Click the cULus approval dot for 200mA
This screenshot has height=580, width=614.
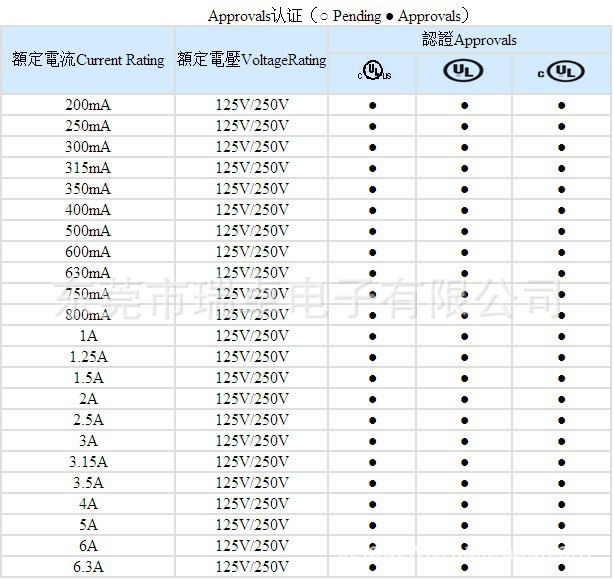[x=372, y=105]
